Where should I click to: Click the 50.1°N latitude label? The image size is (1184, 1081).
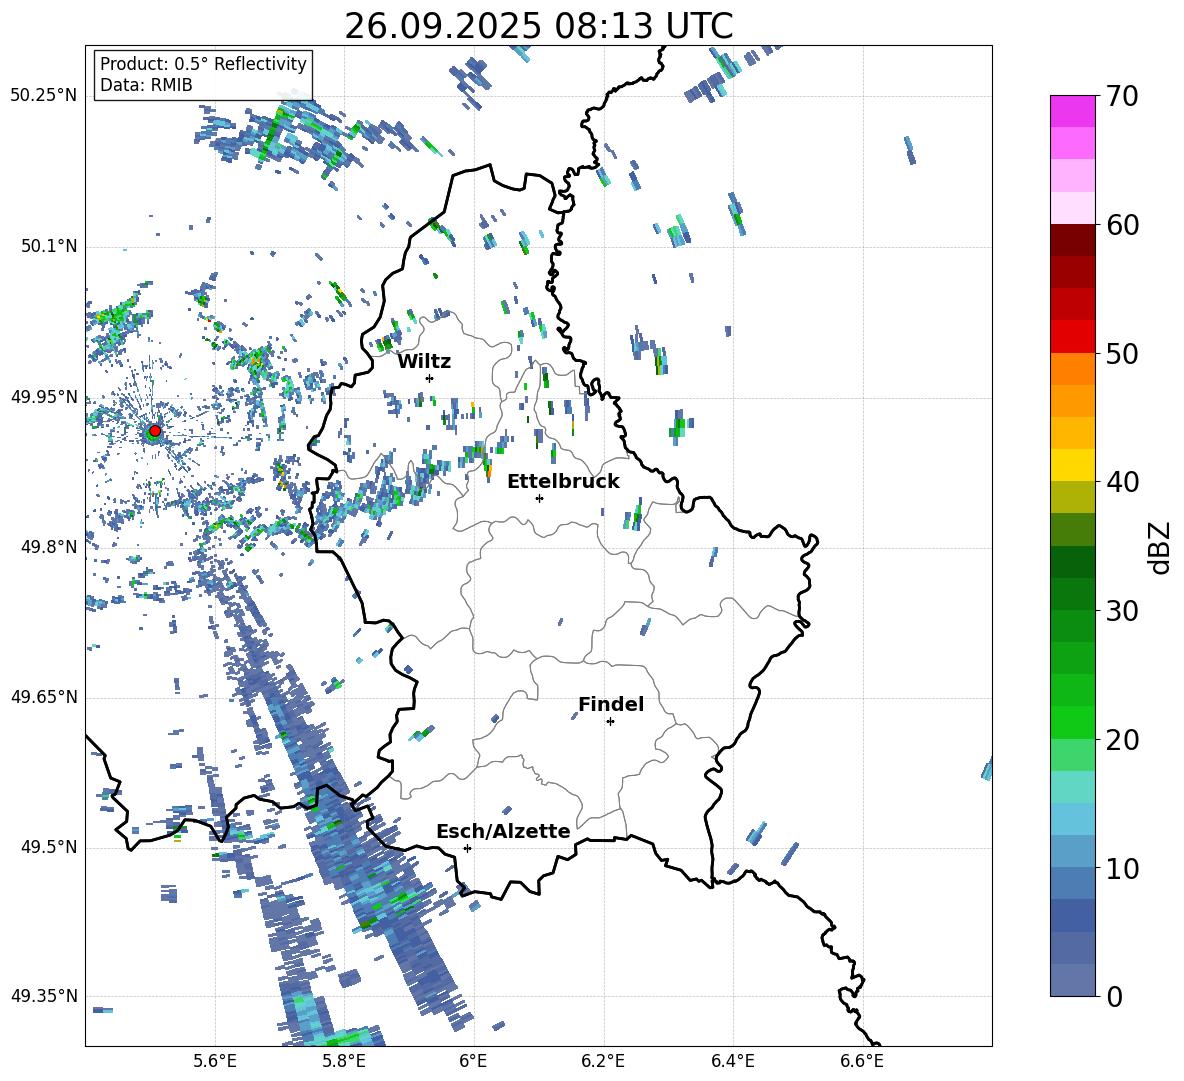(x=49, y=247)
